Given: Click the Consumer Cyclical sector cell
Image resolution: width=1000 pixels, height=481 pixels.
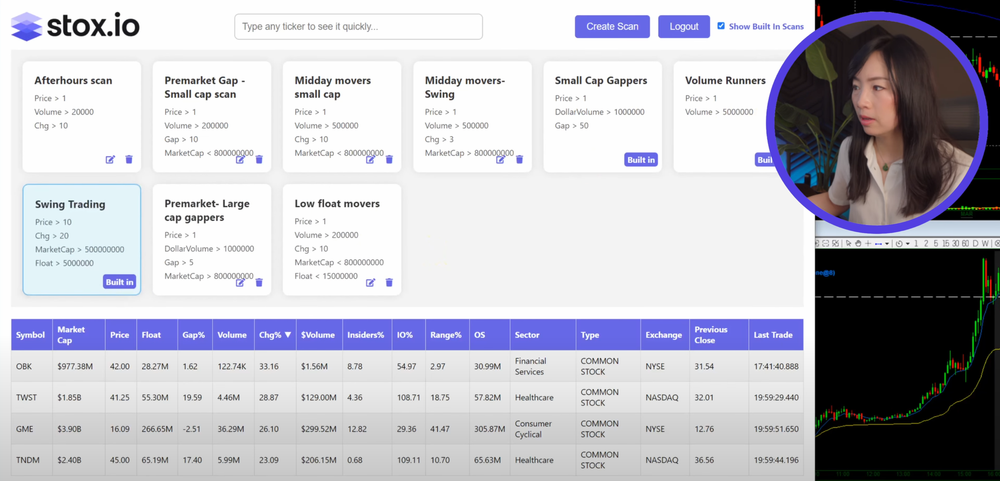Looking at the screenshot, I should click(543, 429).
